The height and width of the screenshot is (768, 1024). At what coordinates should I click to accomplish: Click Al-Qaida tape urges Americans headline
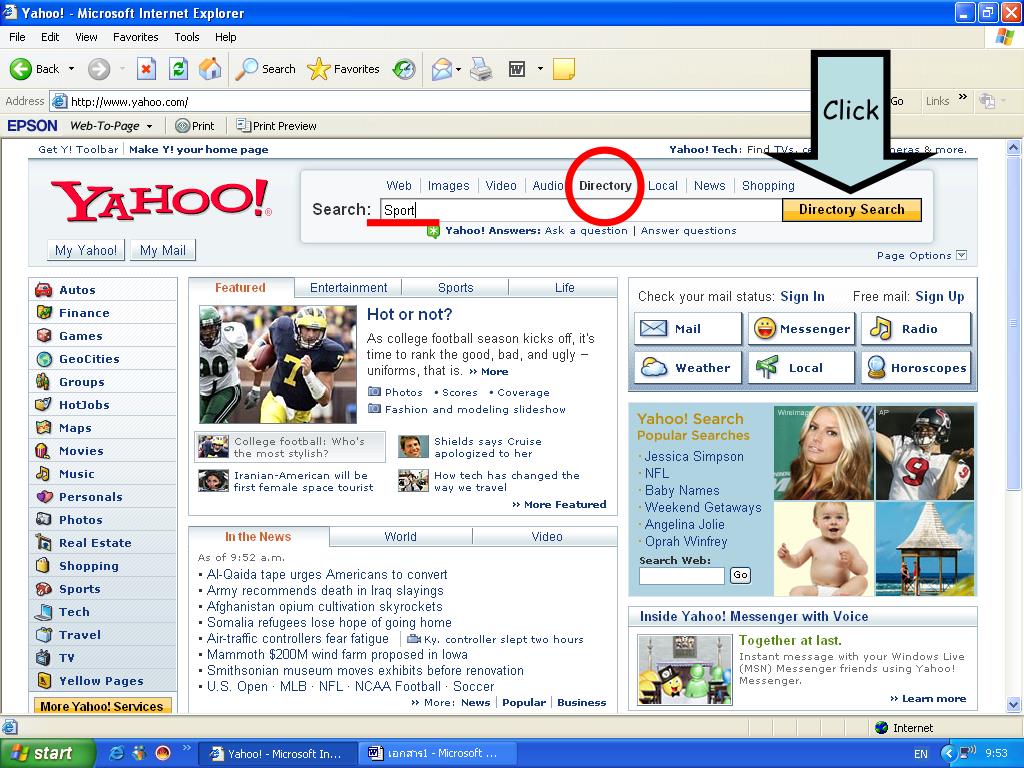tap(327, 575)
